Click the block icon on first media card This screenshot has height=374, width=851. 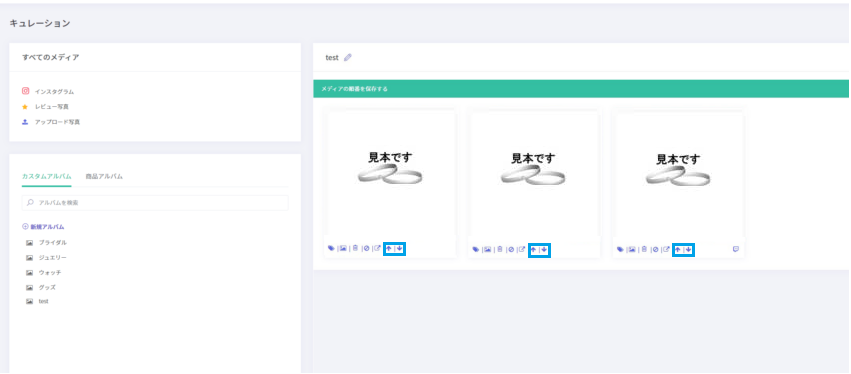click(366, 249)
